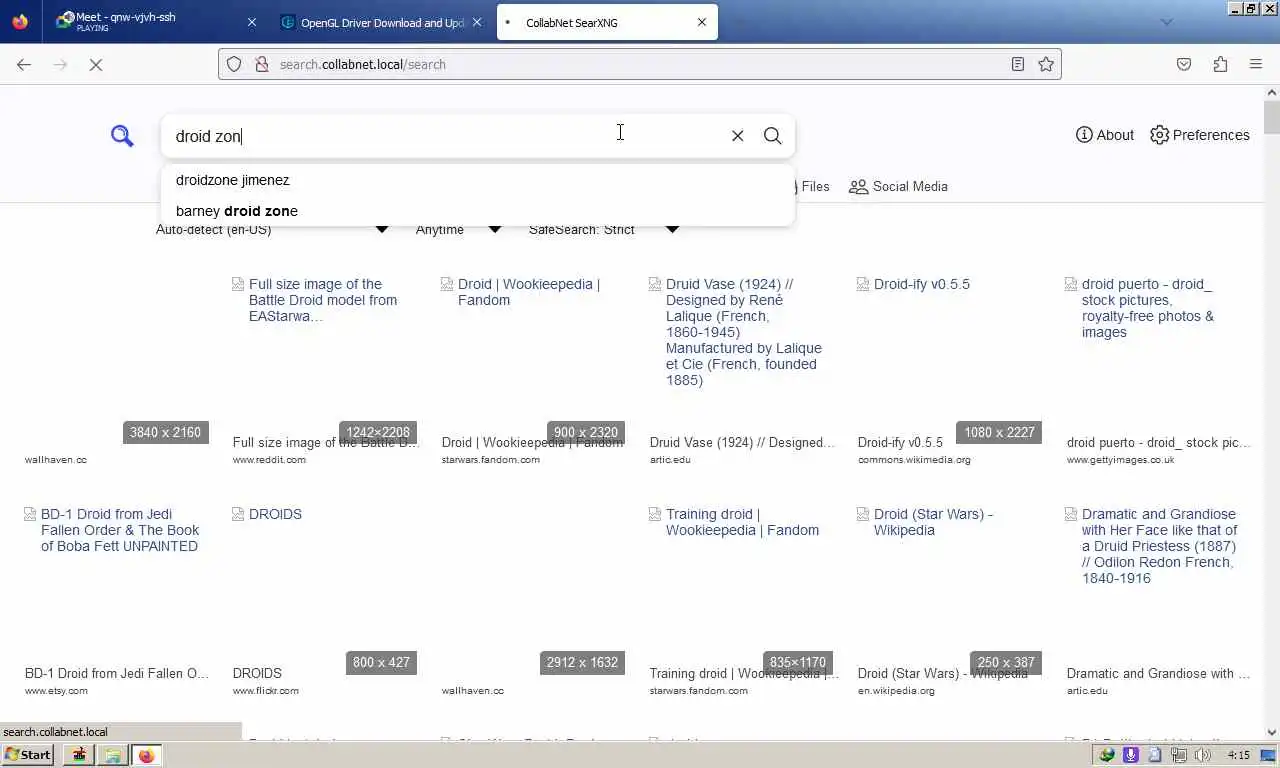Switch to Meet qnw-vjvh-ssh tab
This screenshot has height=768, width=1280.
coord(155,22)
